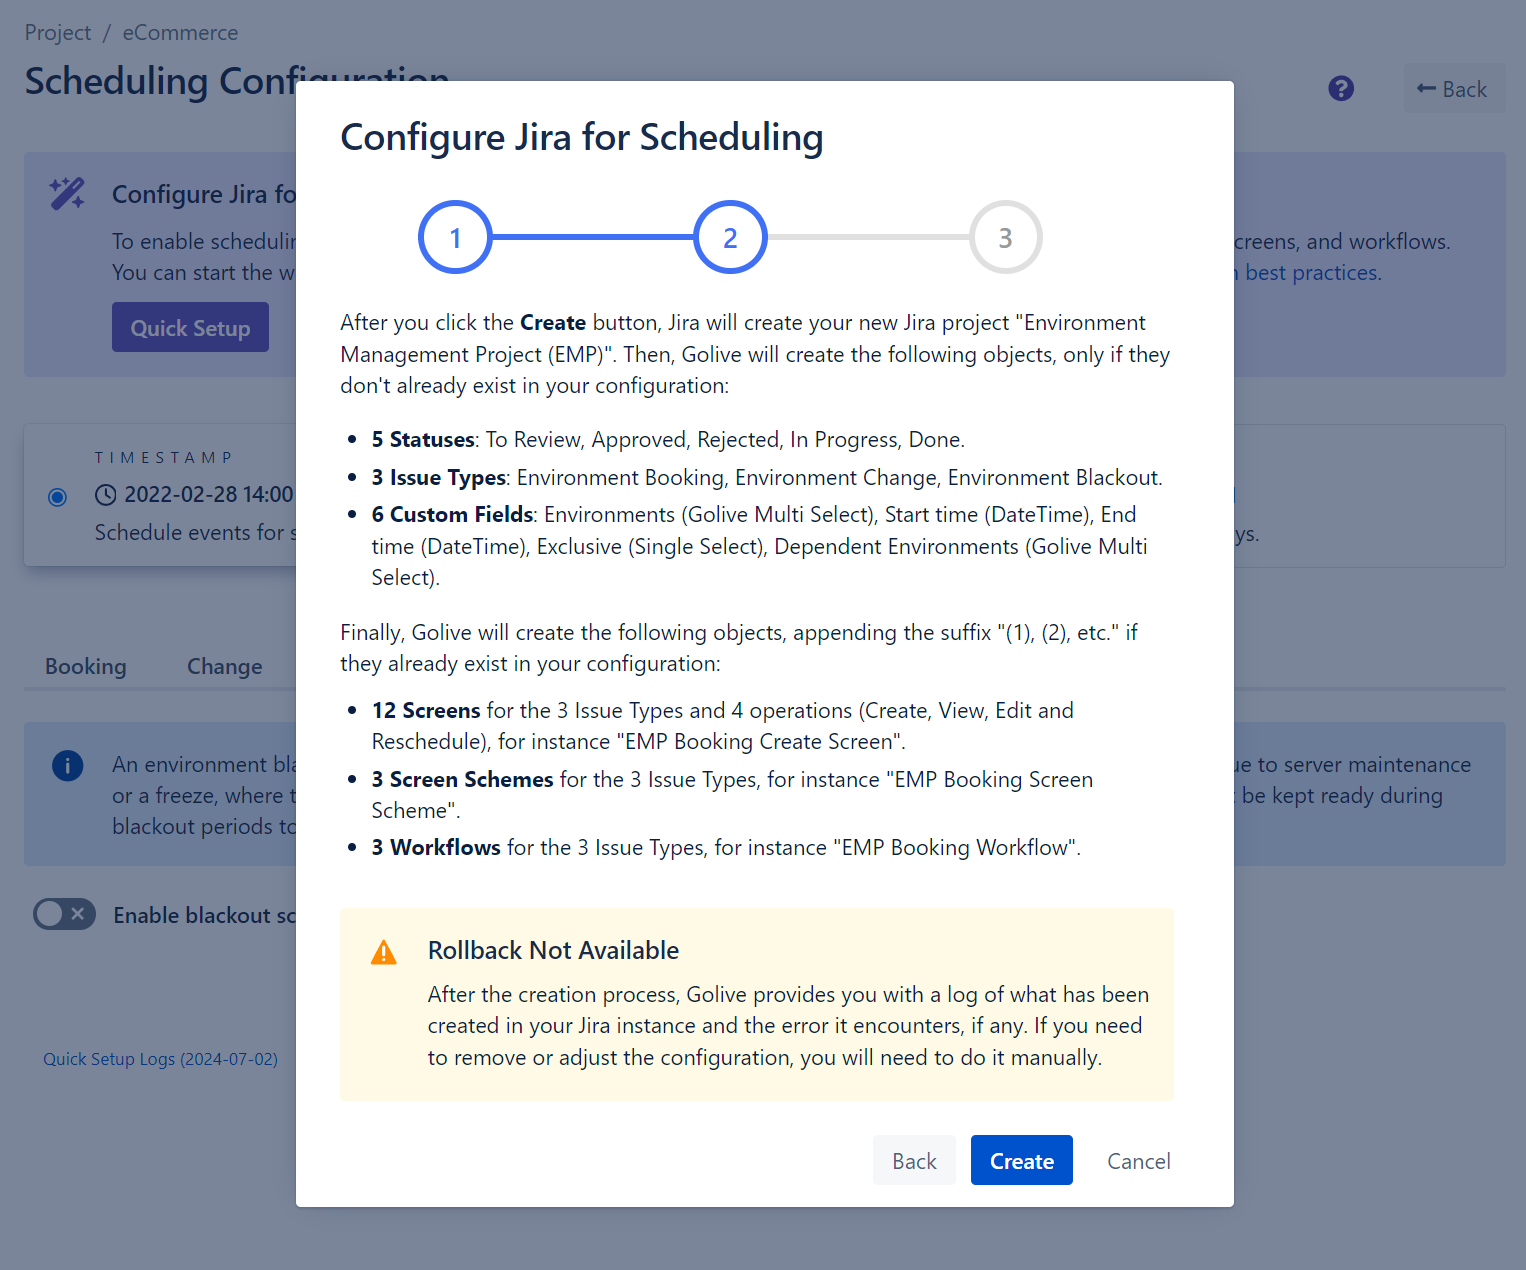Open Quick Setup Logs link
The image size is (1526, 1270).
pos(160,1059)
